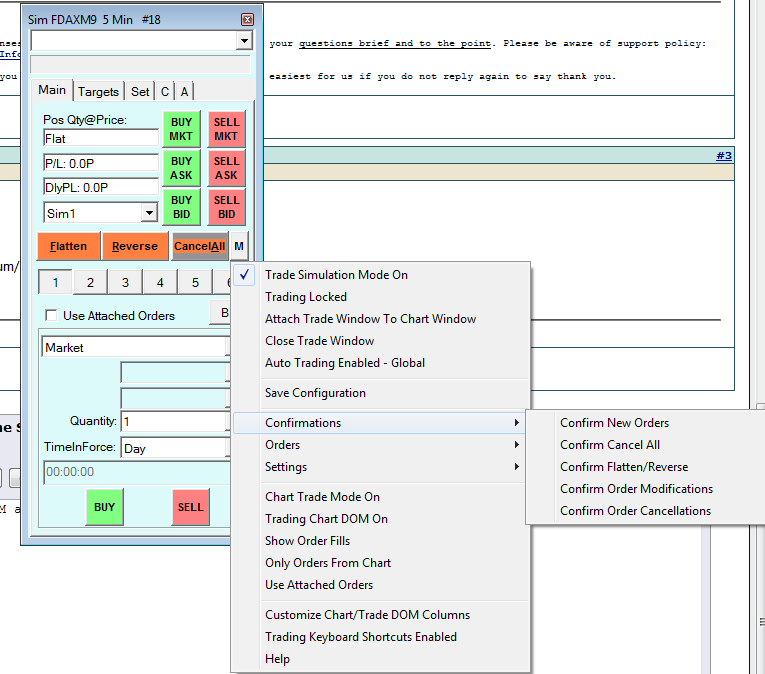765x674 pixels.
Task: Click the P/L: 0.0P field
Action: coord(101,163)
